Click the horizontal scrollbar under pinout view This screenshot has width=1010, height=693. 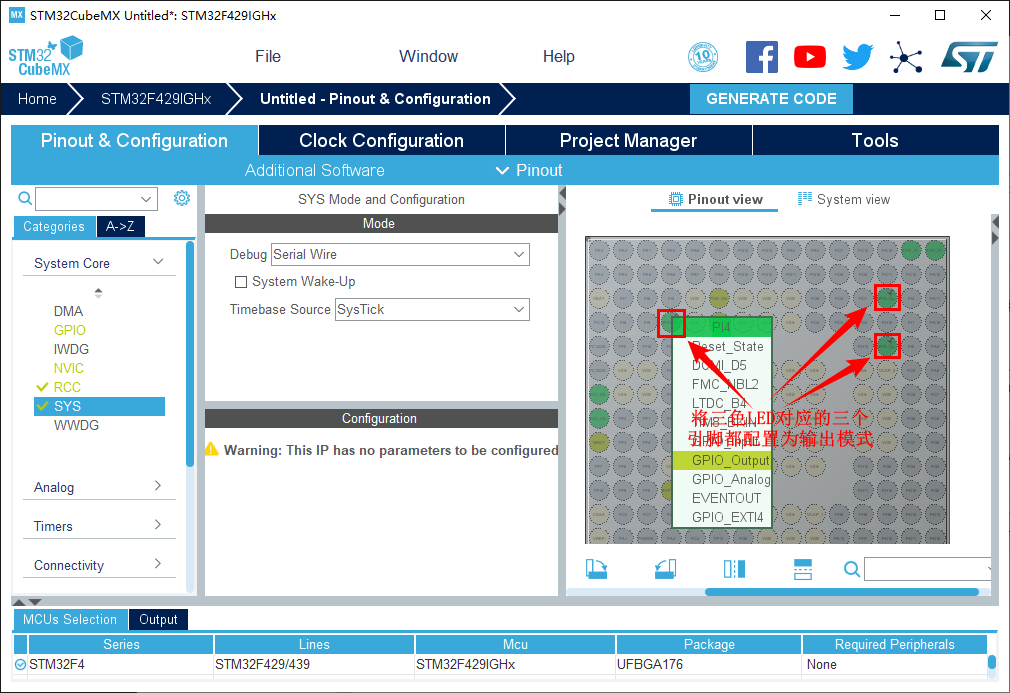[x=840, y=592]
